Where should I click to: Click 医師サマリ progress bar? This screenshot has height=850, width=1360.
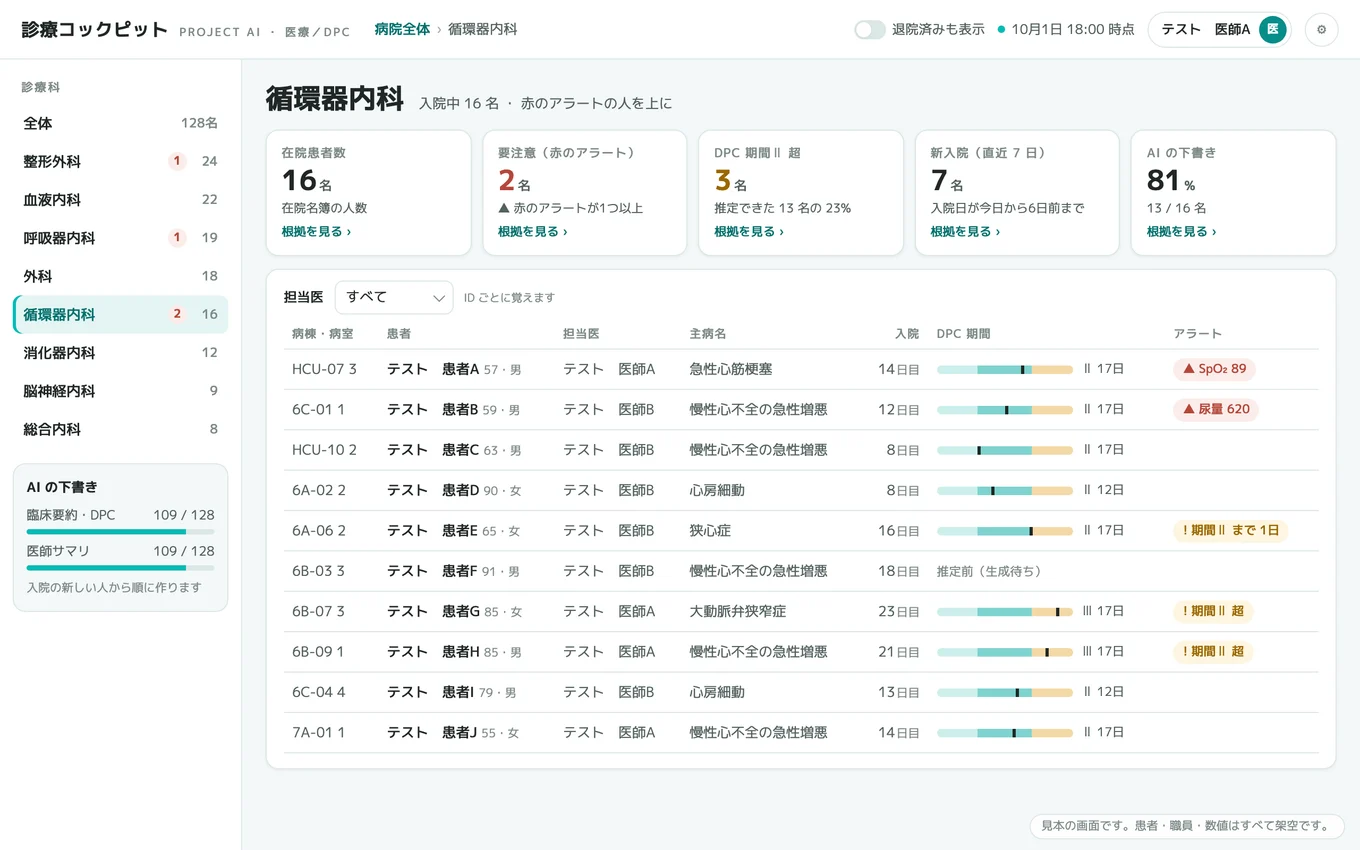click(120, 568)
